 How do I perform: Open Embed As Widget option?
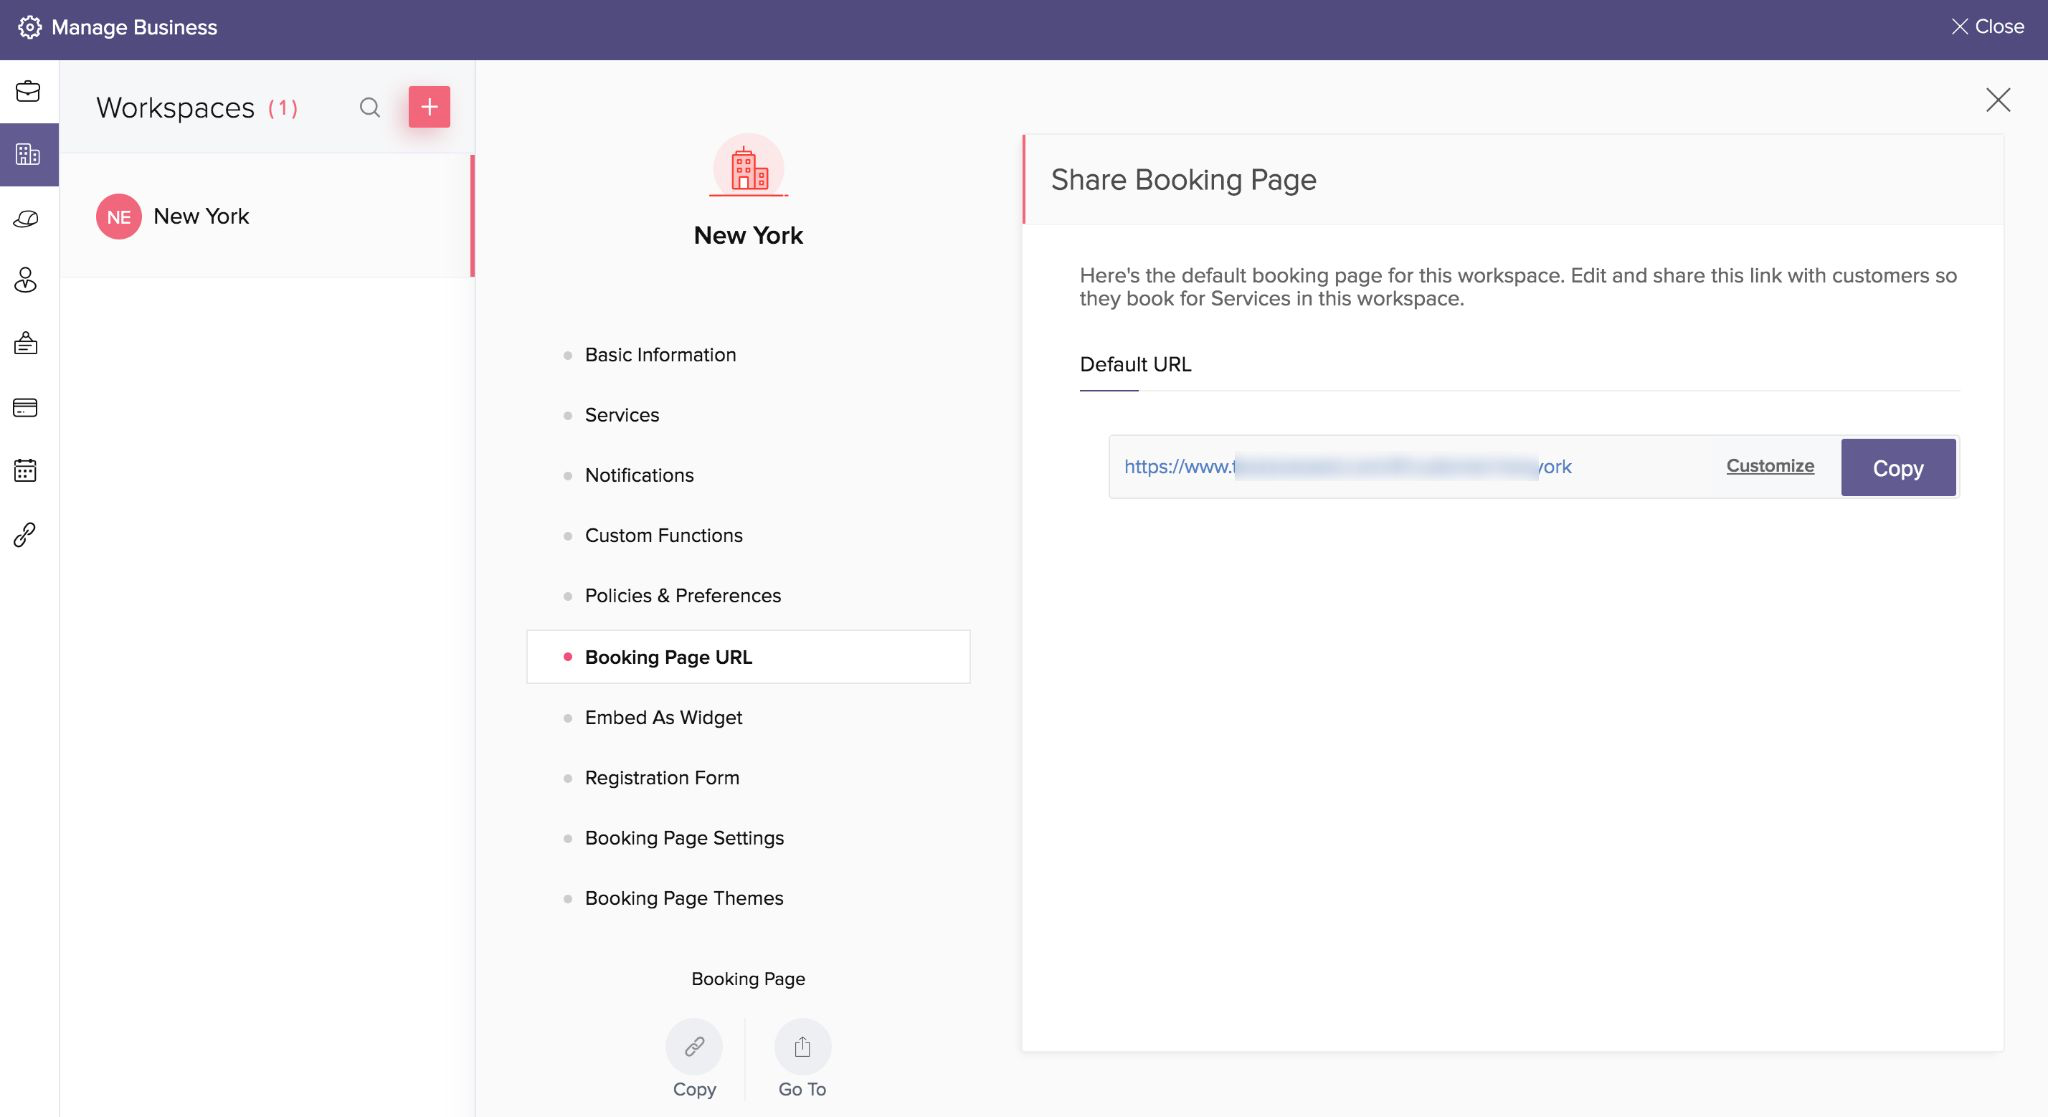point(663,718)
